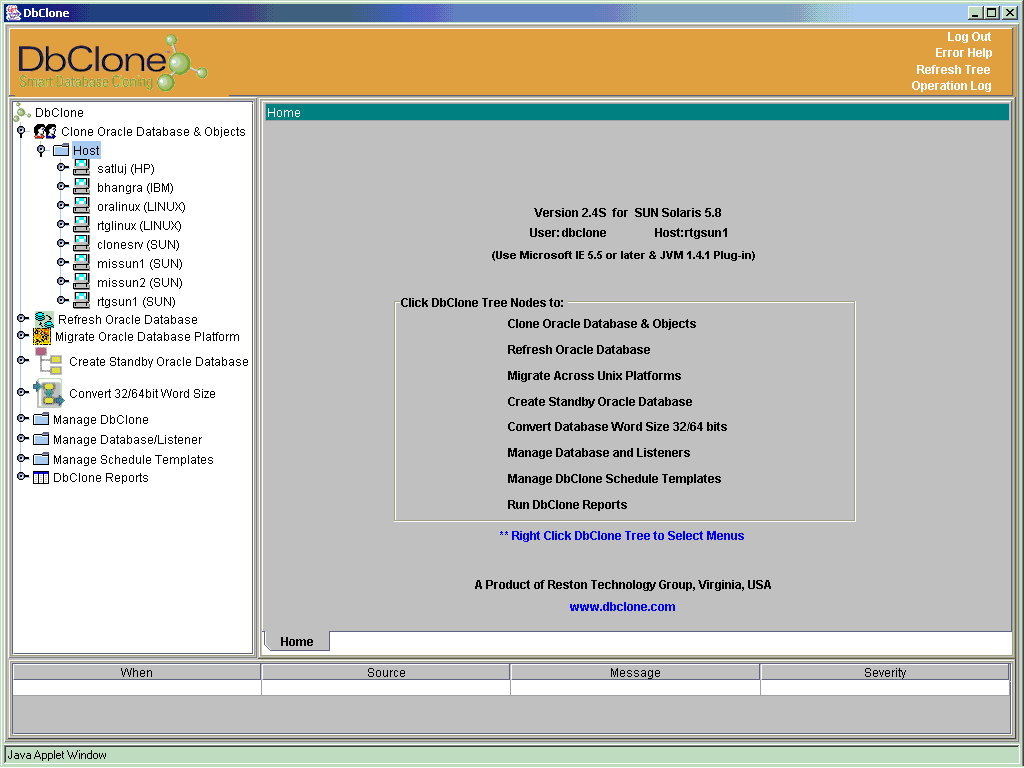
Task: Click the DbClone Reports table icon
Action: click(41, 477)
